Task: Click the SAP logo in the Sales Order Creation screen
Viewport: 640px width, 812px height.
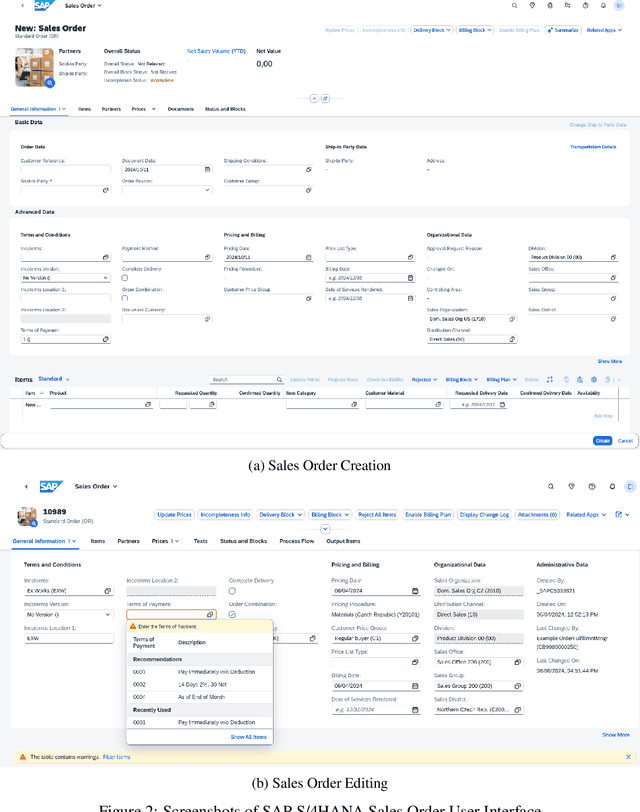Action: (x=44, y=6)
